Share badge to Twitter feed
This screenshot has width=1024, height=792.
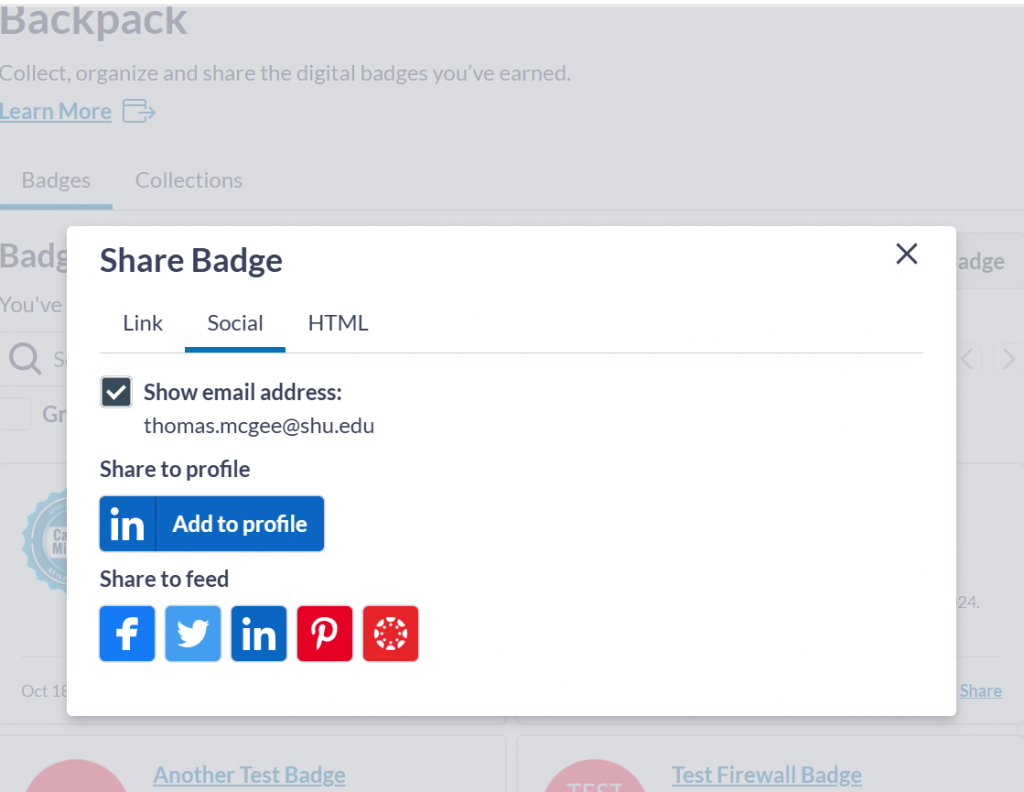pos(193,633)
